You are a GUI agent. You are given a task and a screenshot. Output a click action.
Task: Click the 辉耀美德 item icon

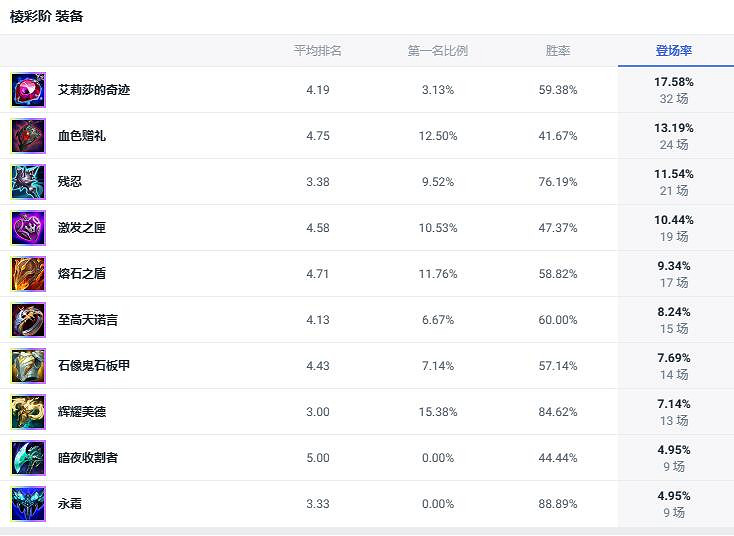pos(28,412)
